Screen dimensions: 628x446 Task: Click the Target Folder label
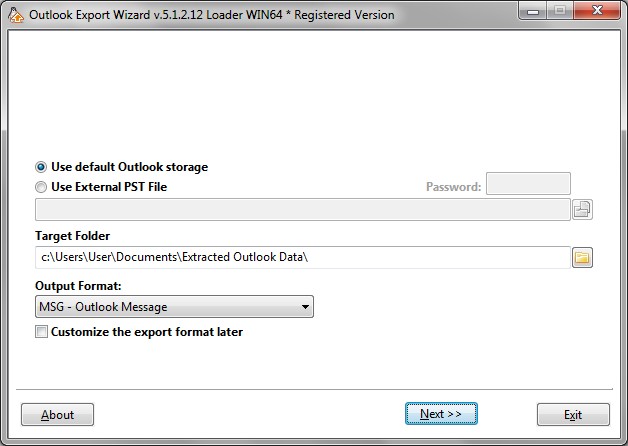click(x=72, y=236)
